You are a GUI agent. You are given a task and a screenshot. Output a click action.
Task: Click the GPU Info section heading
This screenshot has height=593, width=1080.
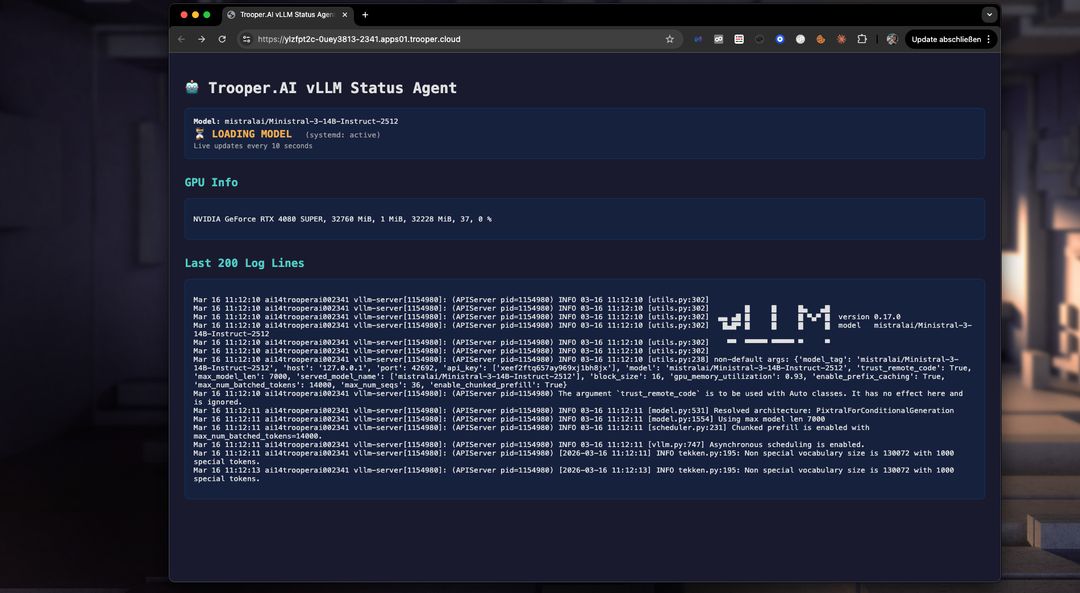tap(211, 182)
